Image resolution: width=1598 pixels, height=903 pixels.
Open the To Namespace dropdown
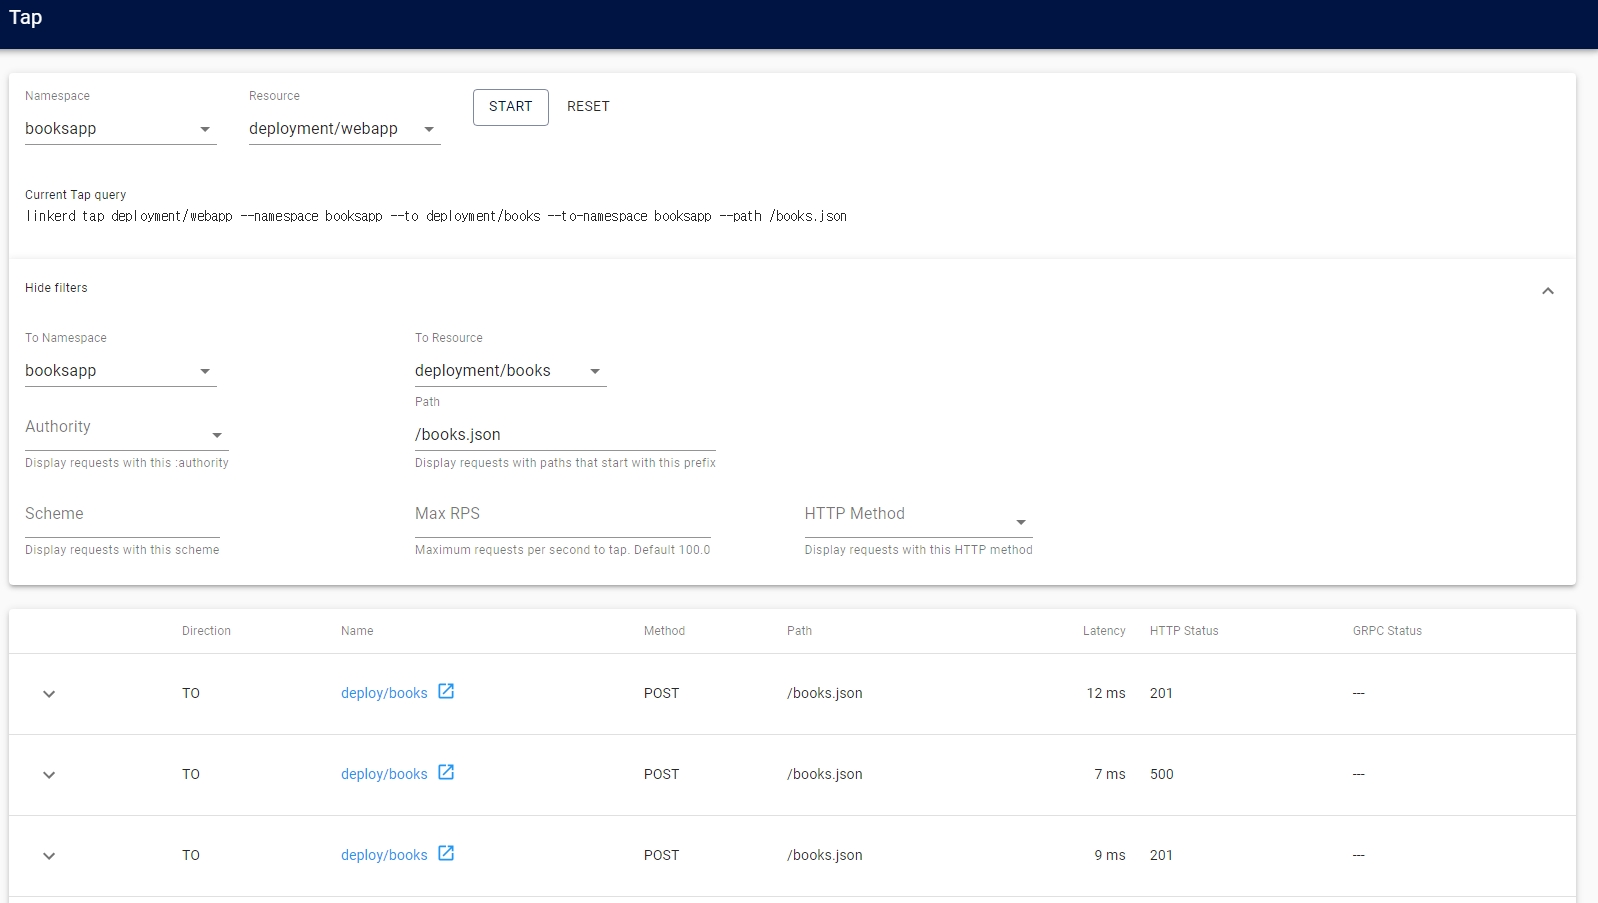[120, 371]
